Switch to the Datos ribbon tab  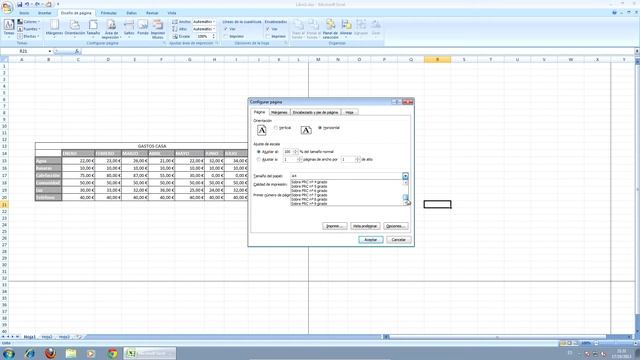pyautogui.click(x=131, y=13)
